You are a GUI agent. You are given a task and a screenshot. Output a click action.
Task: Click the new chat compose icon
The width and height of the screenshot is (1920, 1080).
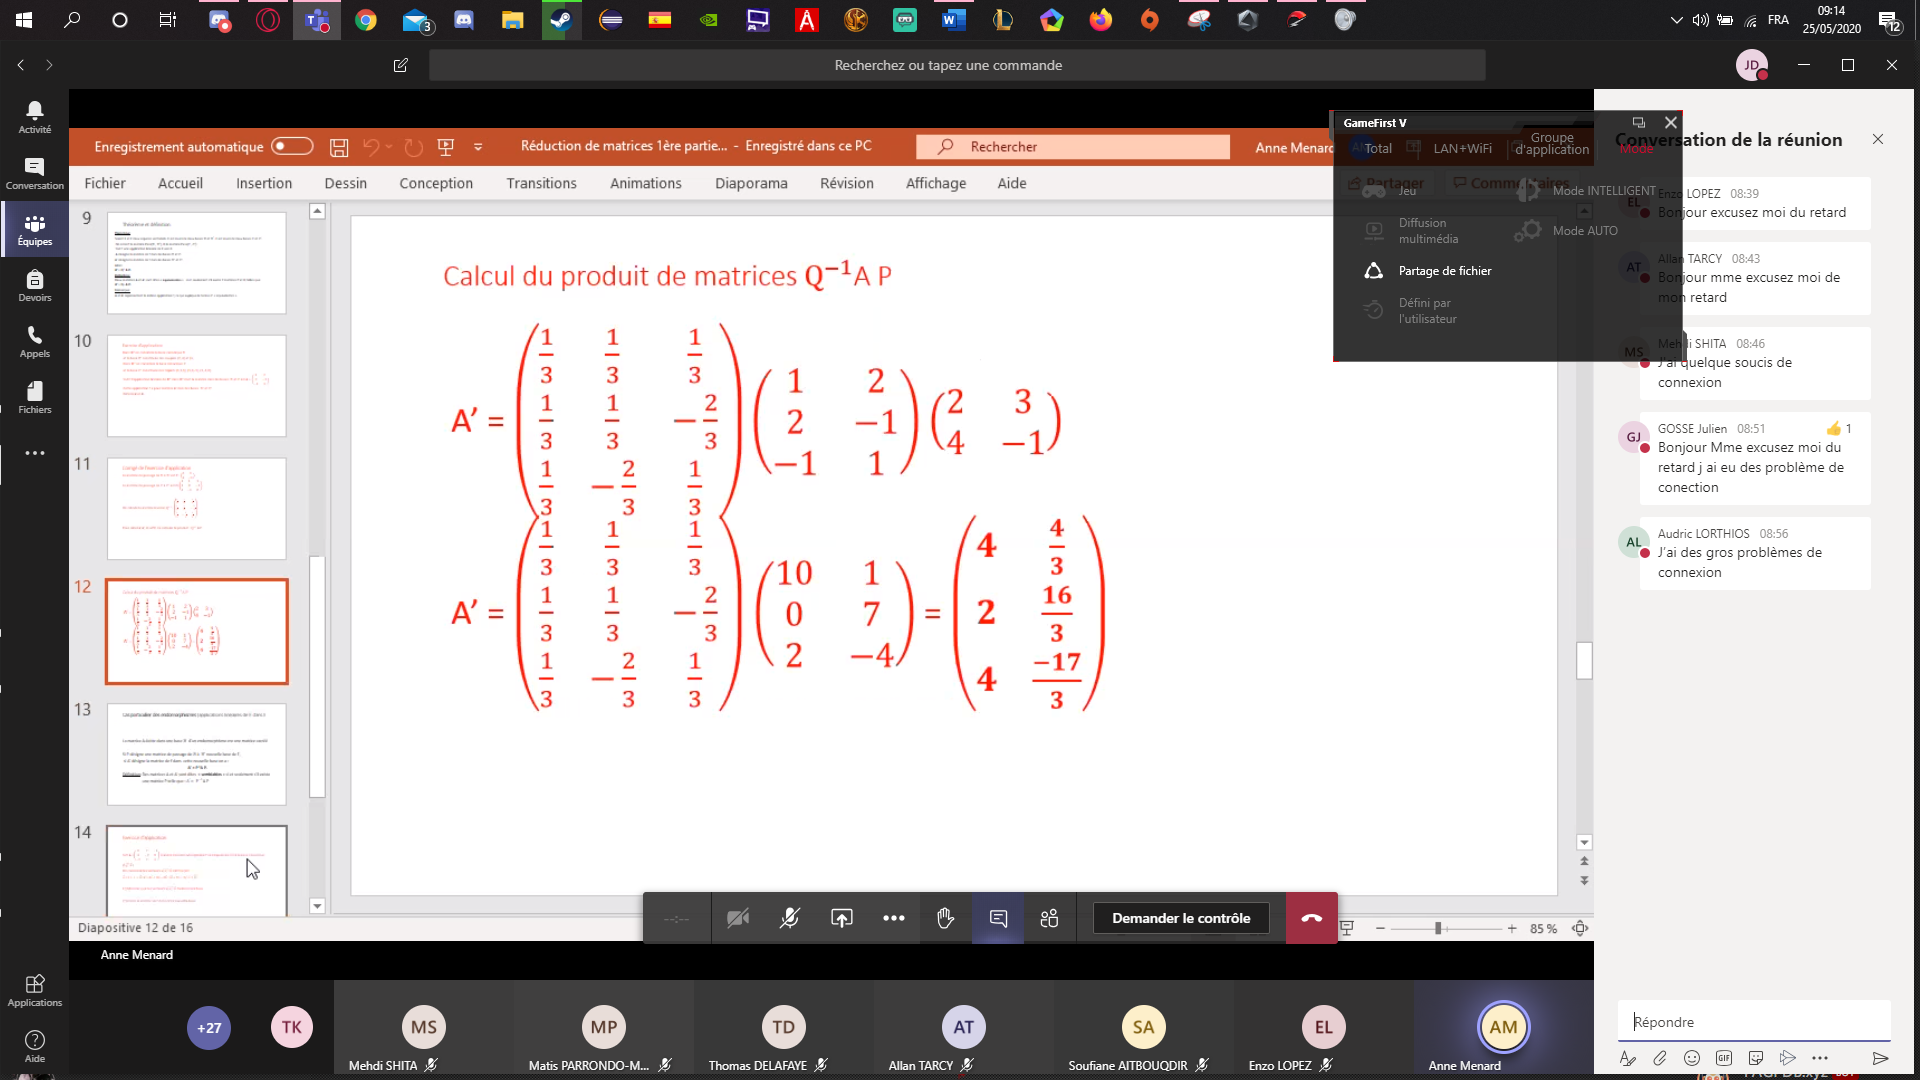[x=401, y=65]
